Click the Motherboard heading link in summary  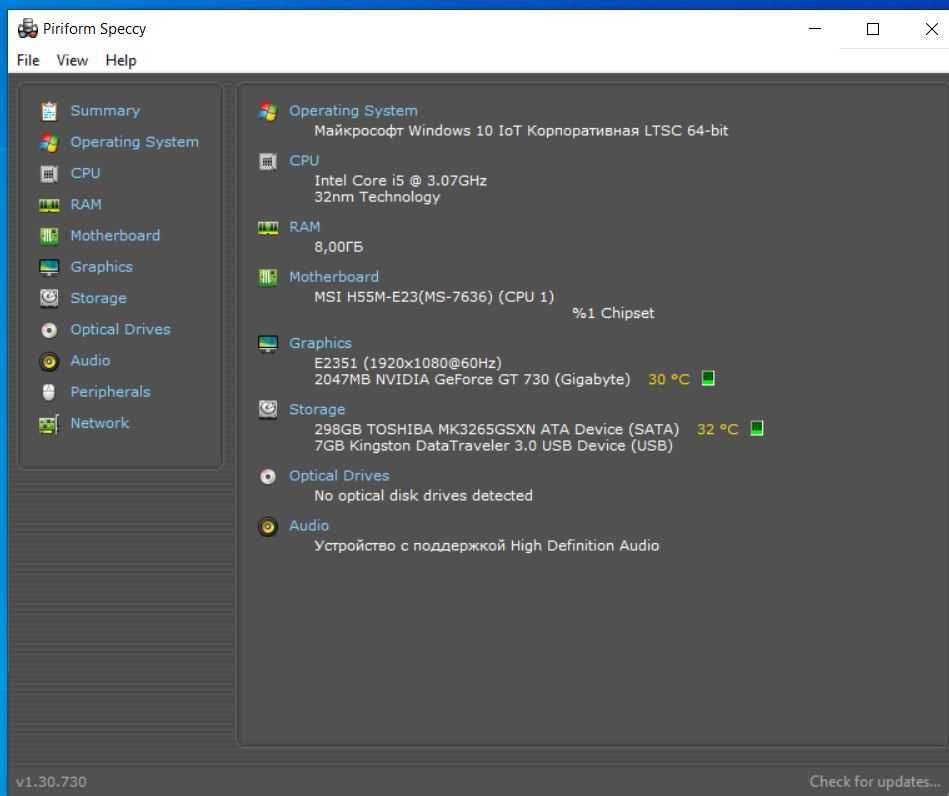point(333,277)
